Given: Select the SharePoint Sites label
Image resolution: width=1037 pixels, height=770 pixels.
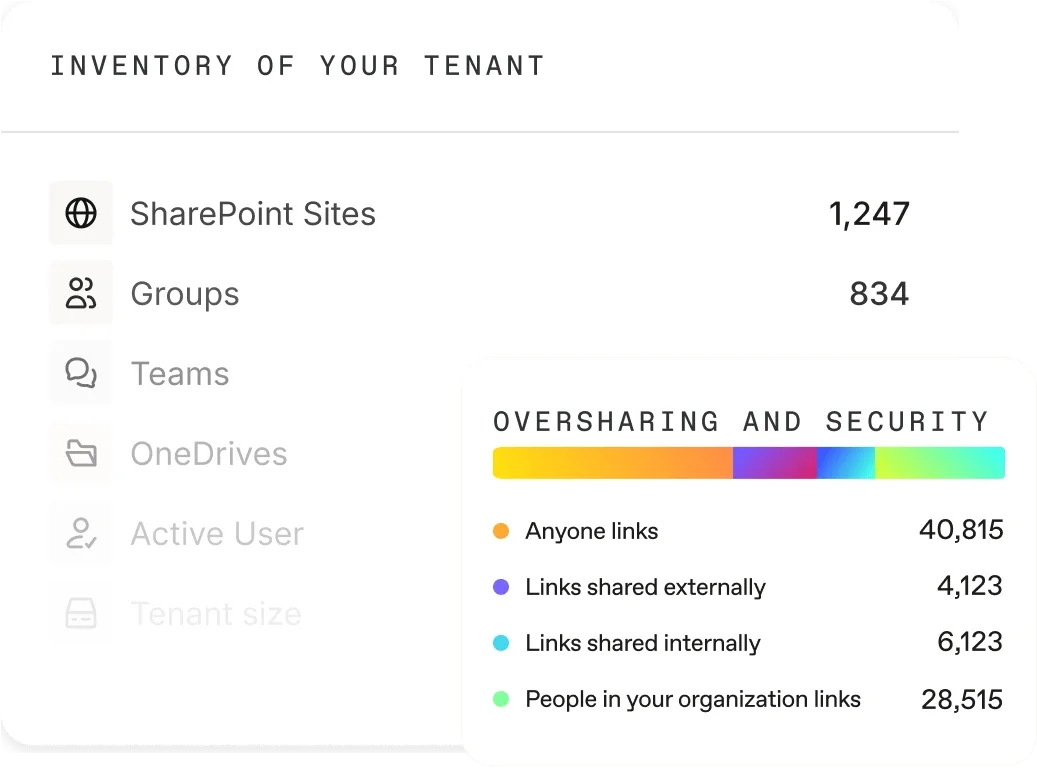Looking at the screenshot, I should [x=253, y=214].
